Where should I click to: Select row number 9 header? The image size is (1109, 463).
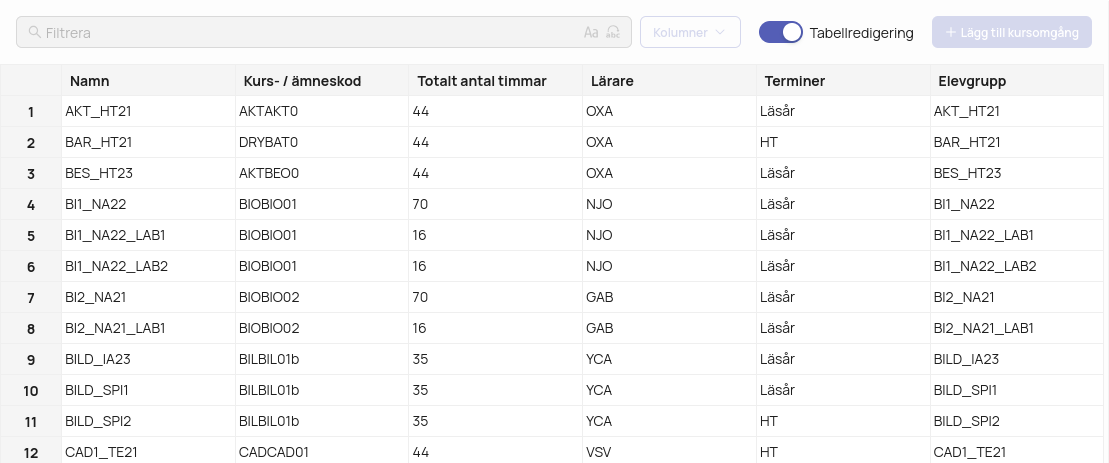click(31, 360)
